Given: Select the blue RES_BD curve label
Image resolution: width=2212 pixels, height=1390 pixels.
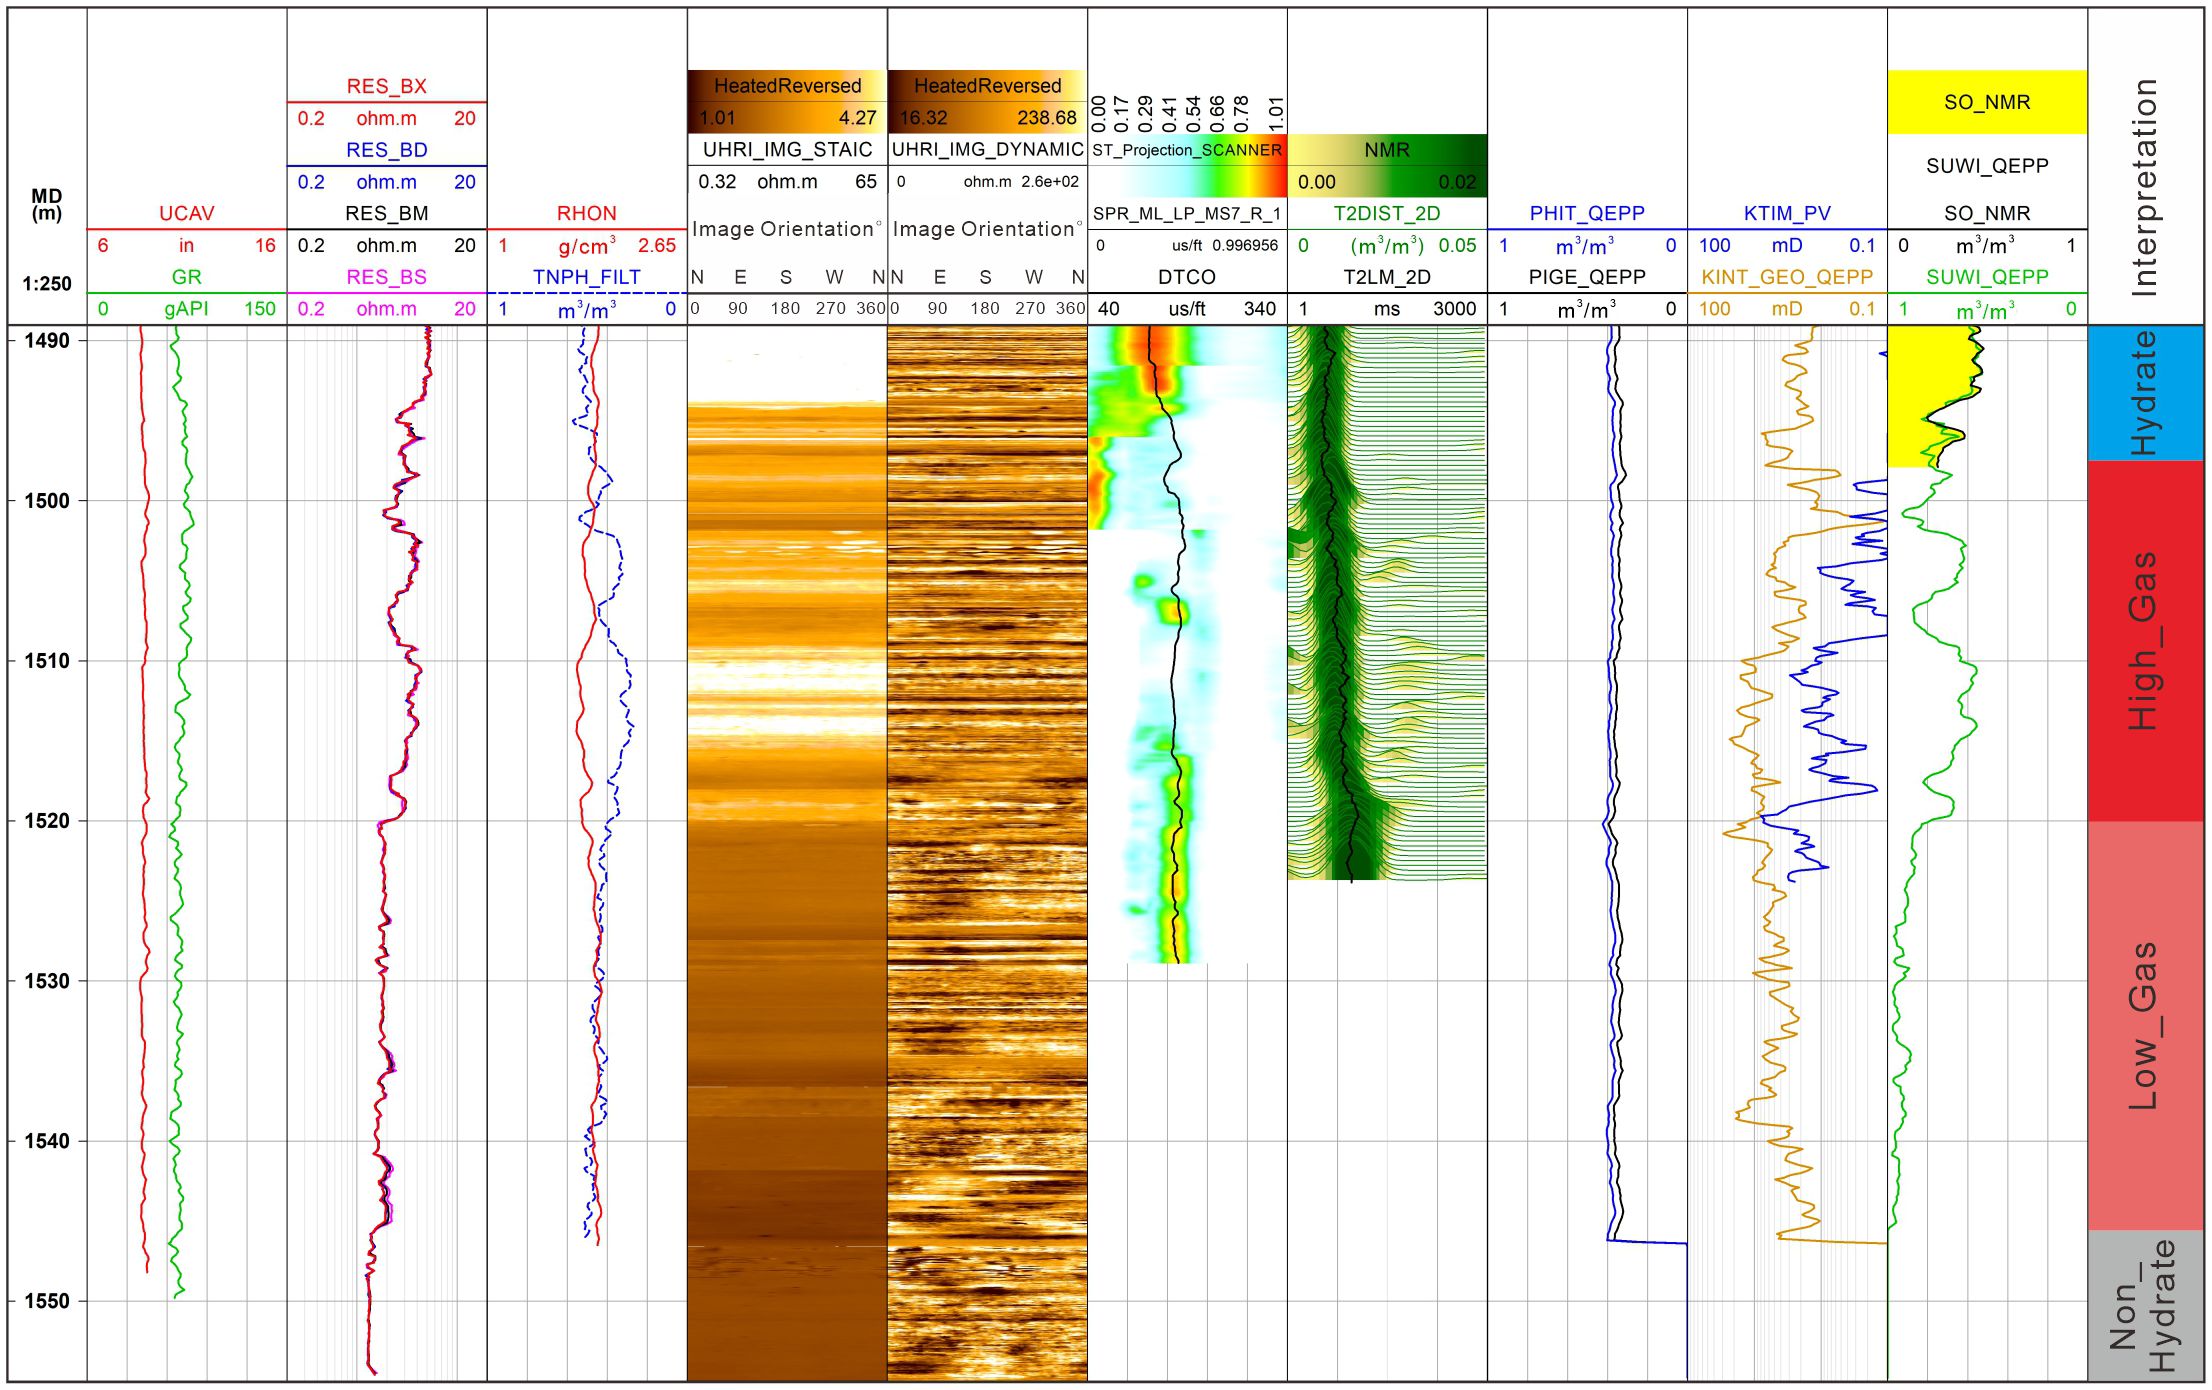Looking at the screenshot, I should point(387,150).
